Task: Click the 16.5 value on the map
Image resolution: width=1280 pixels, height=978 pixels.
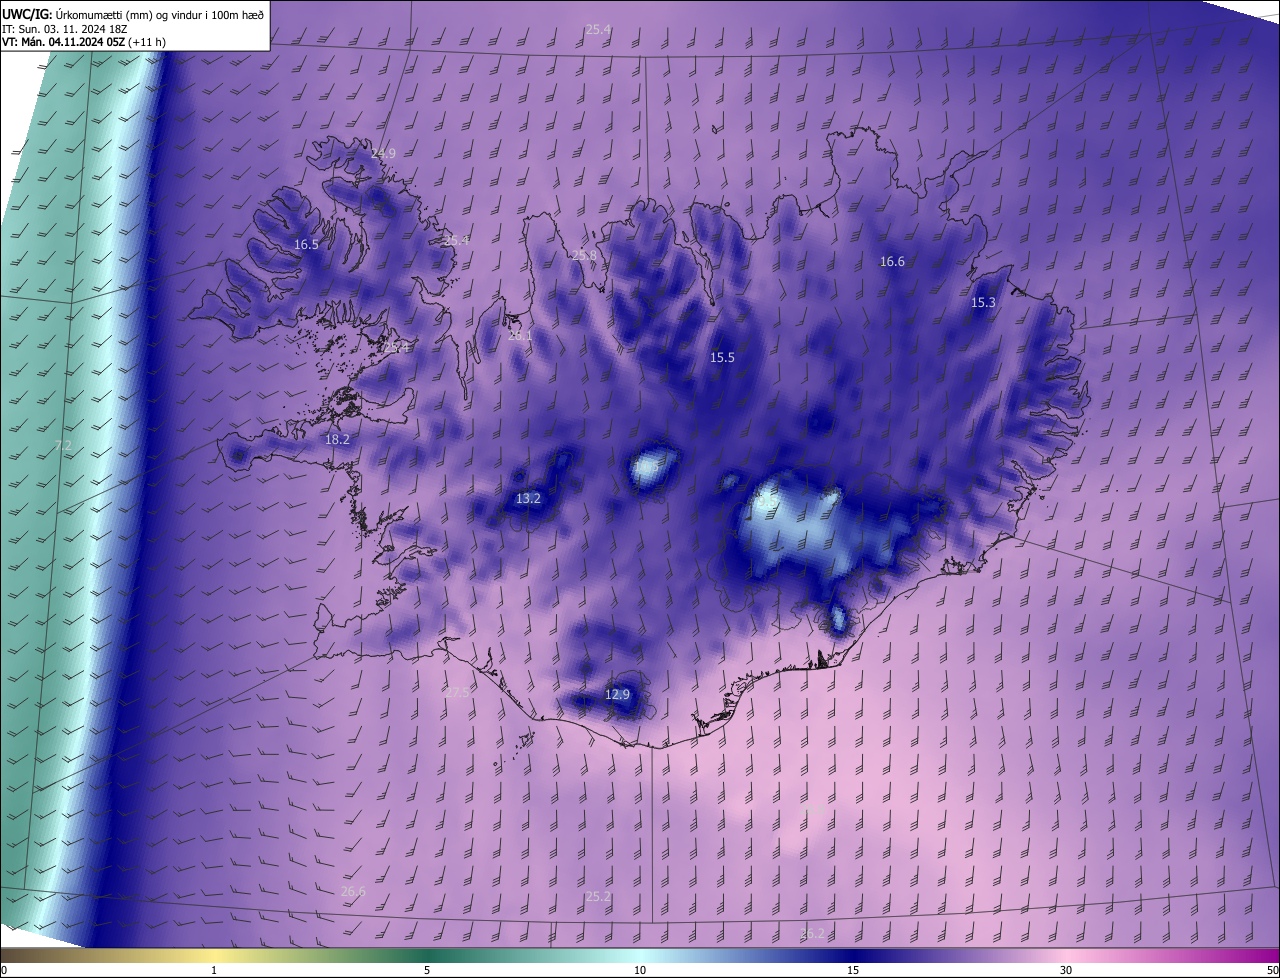Action: (x=306, y=245)
